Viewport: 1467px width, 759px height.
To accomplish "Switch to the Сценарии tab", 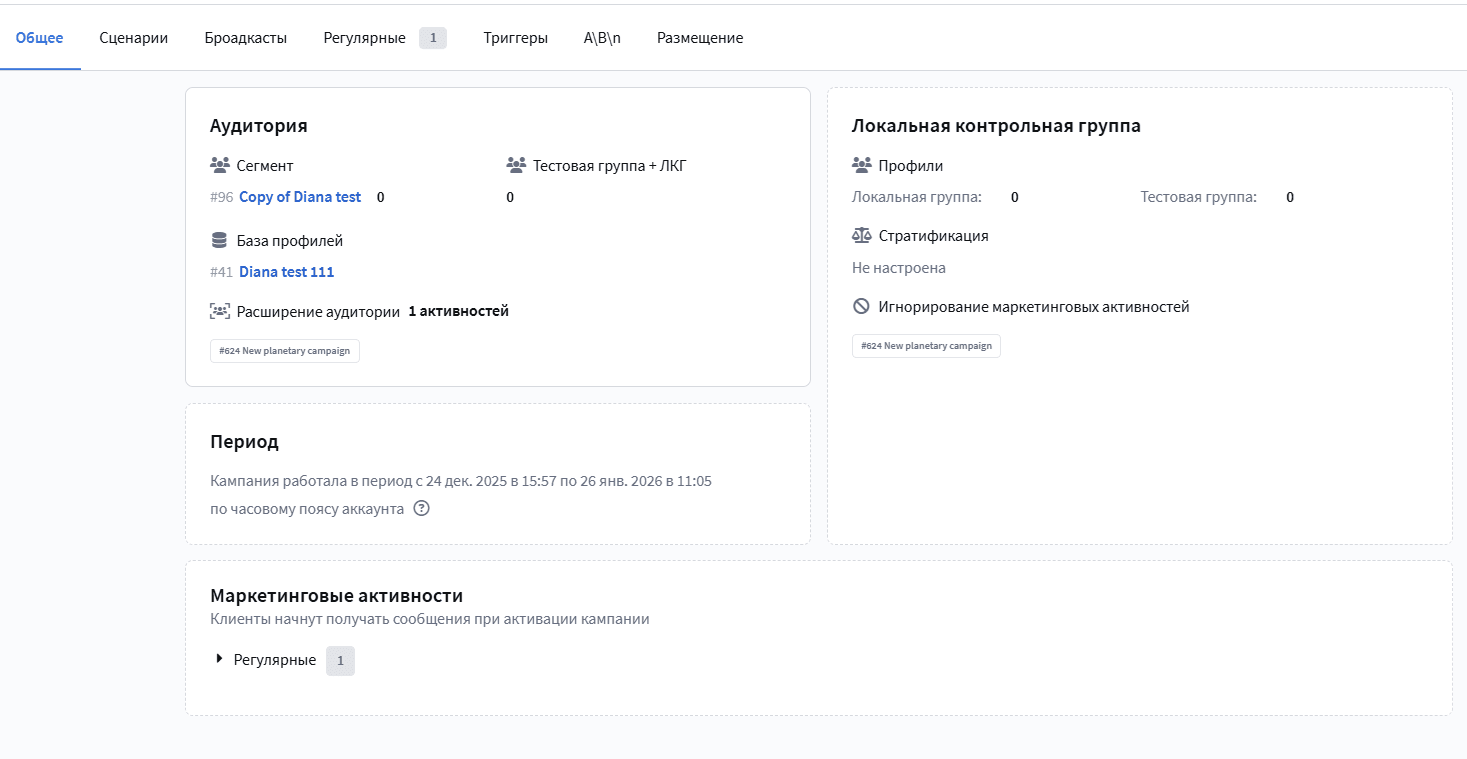I will (x=134, y=38).
